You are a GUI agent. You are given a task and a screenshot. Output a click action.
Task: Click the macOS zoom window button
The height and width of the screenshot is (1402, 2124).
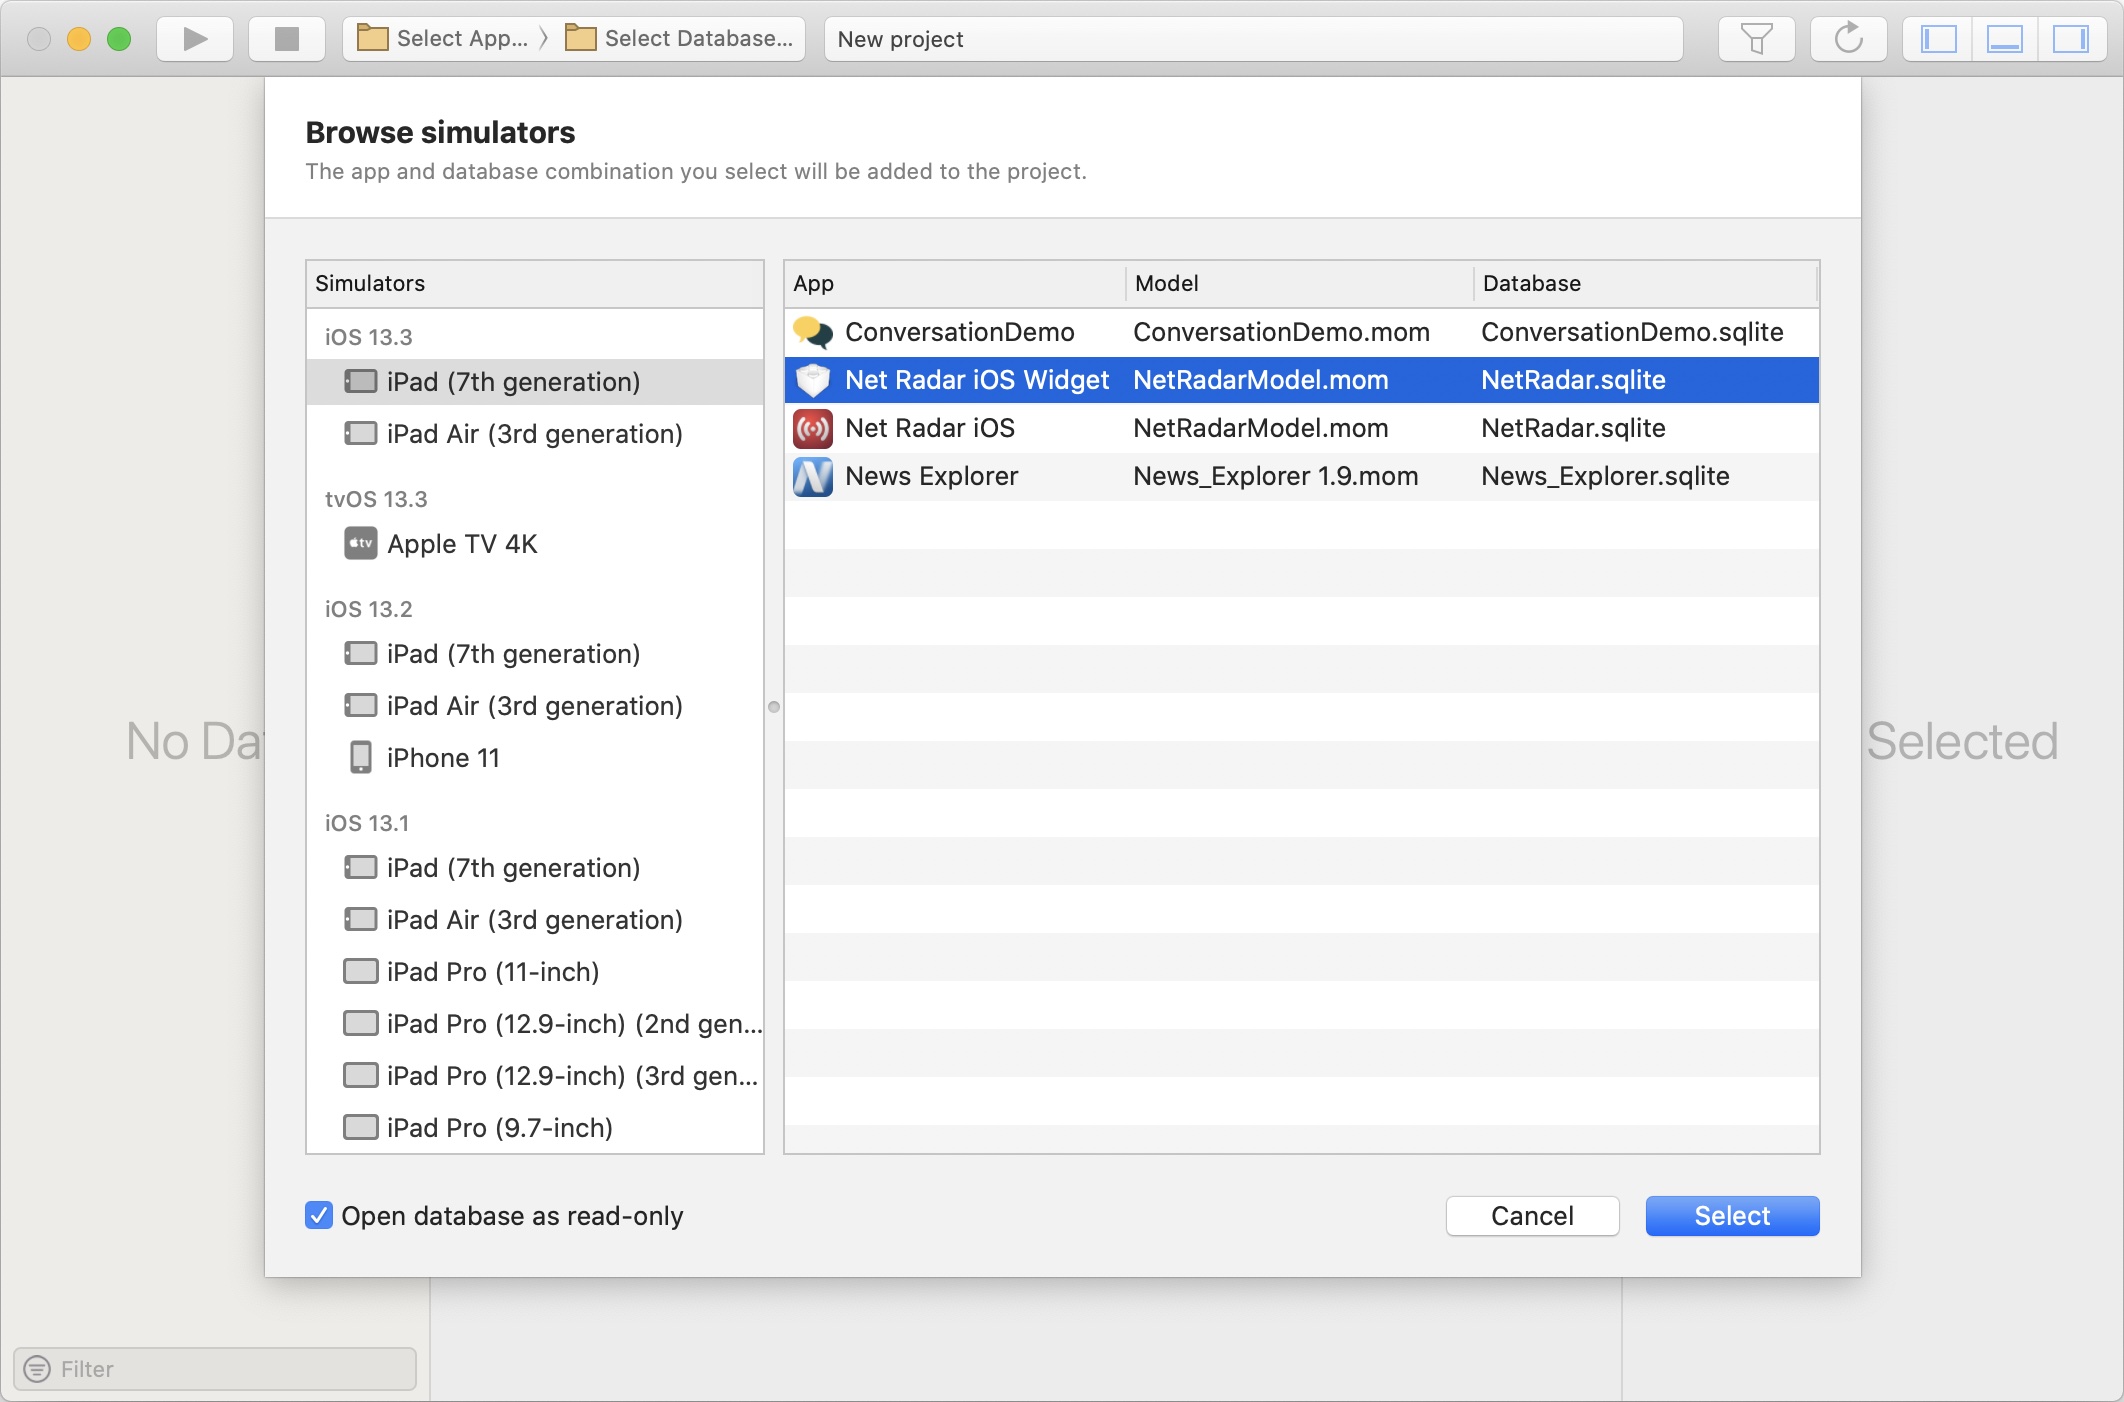pyautogui.click(x=119, y=39)
